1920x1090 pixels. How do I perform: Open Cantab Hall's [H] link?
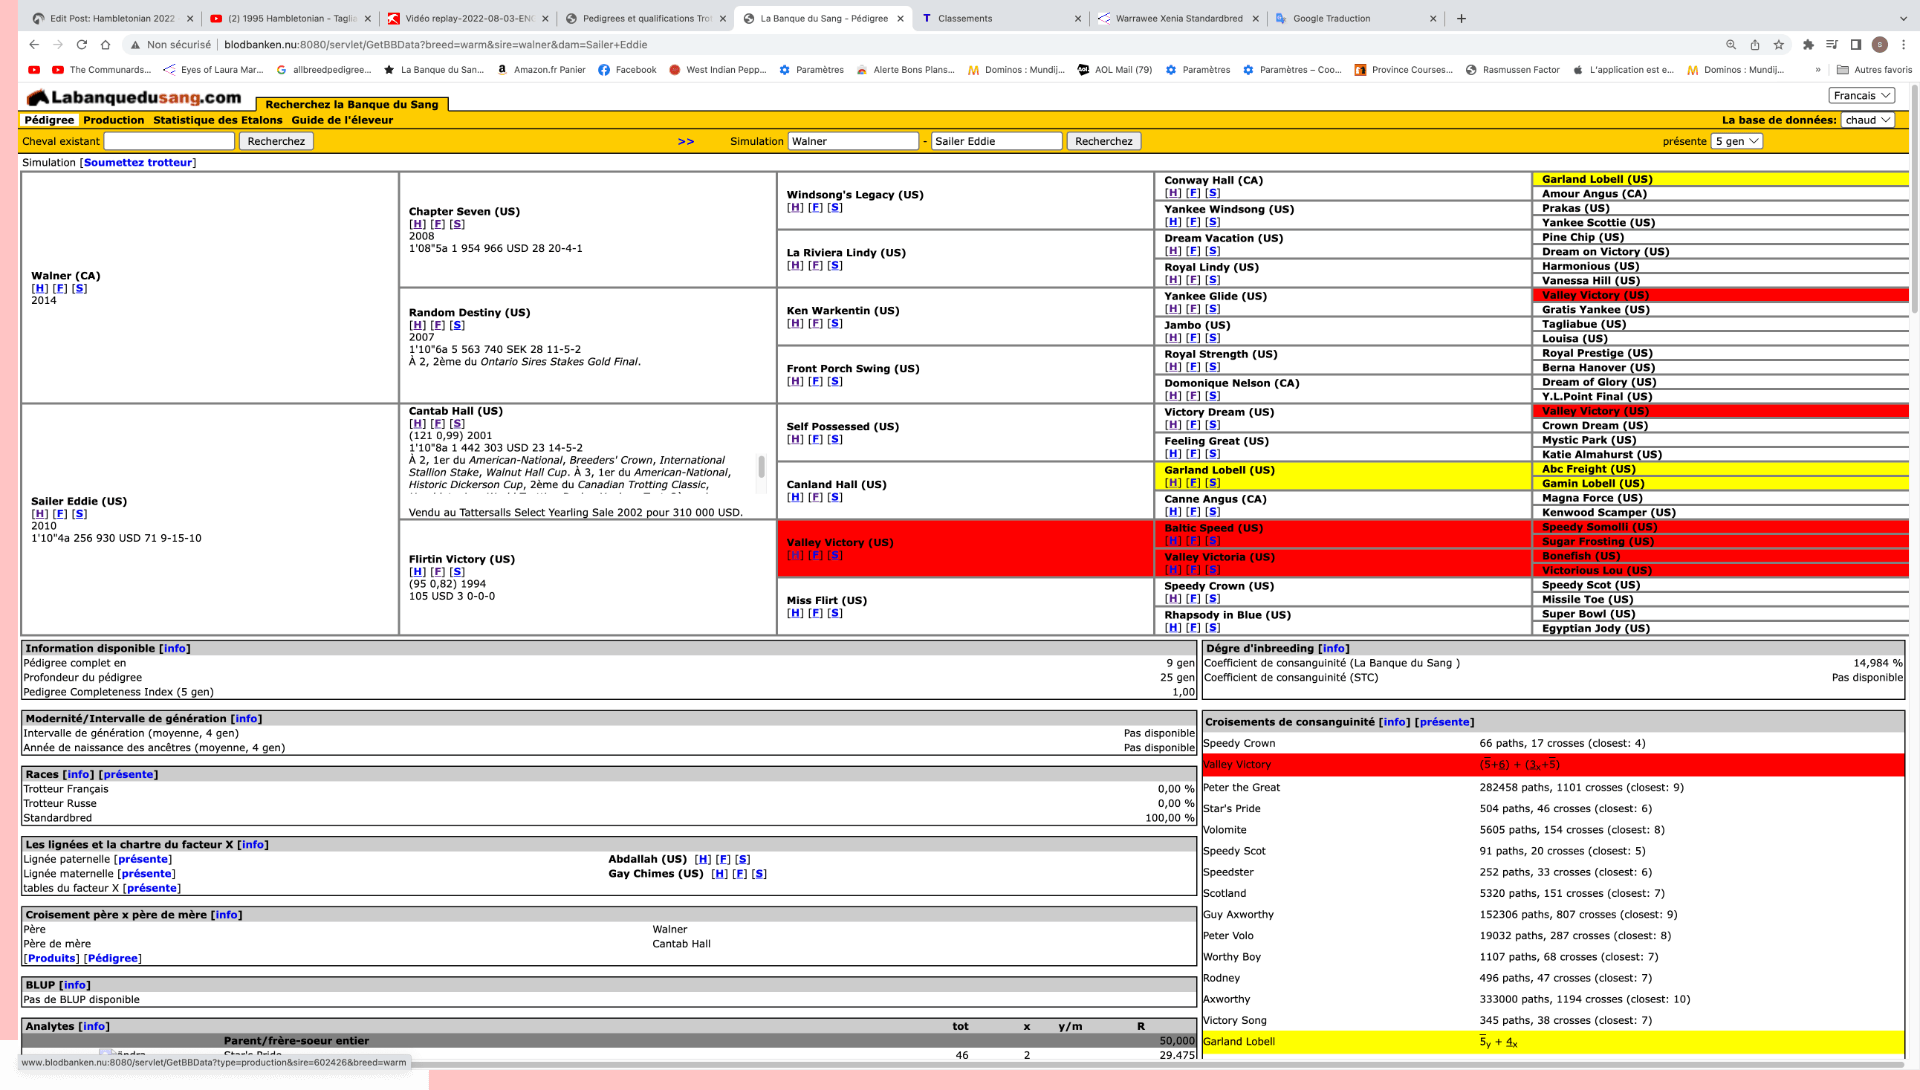click(x=418, y=424)
